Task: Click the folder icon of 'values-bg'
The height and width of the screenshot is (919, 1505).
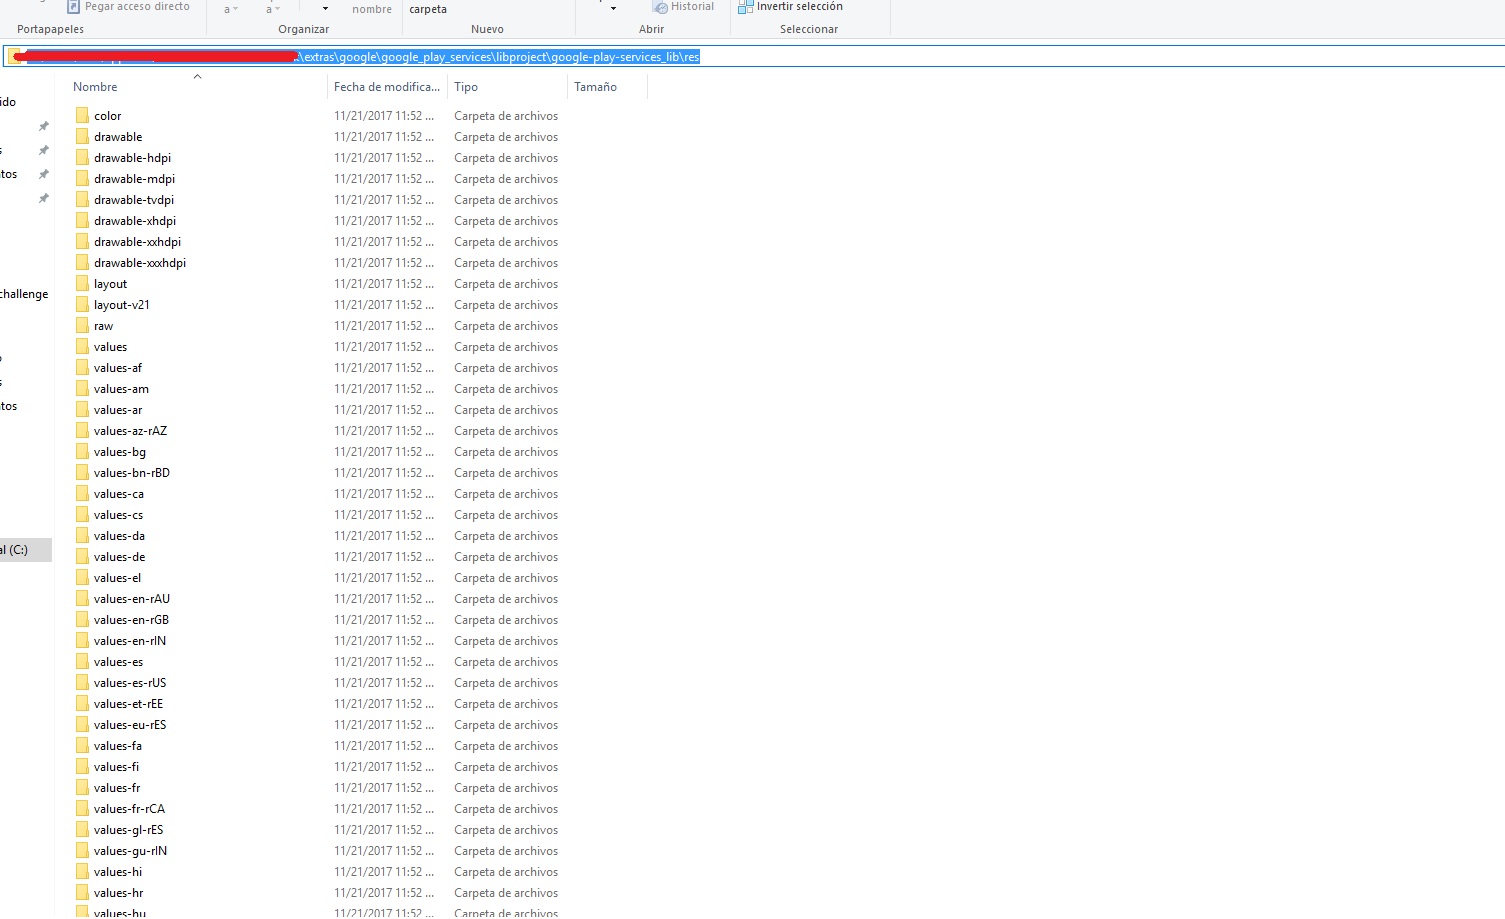Action: coord(83,452)
